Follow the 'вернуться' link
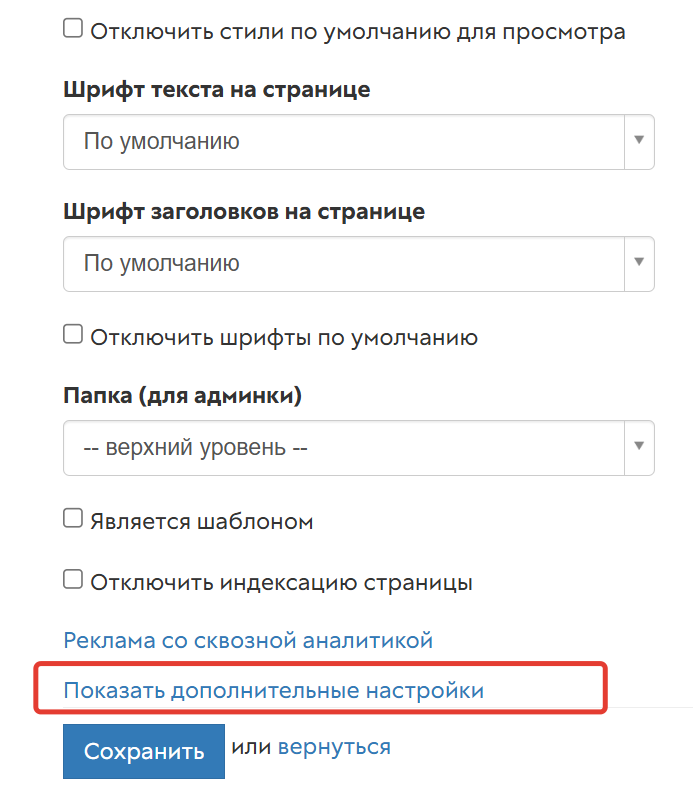The image size is (693, 807). 334,746
